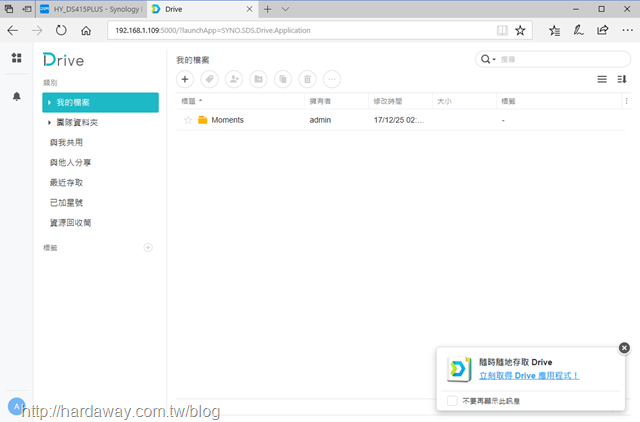
Task: Switch to list view mode icon
Action: tap(602, 79)
